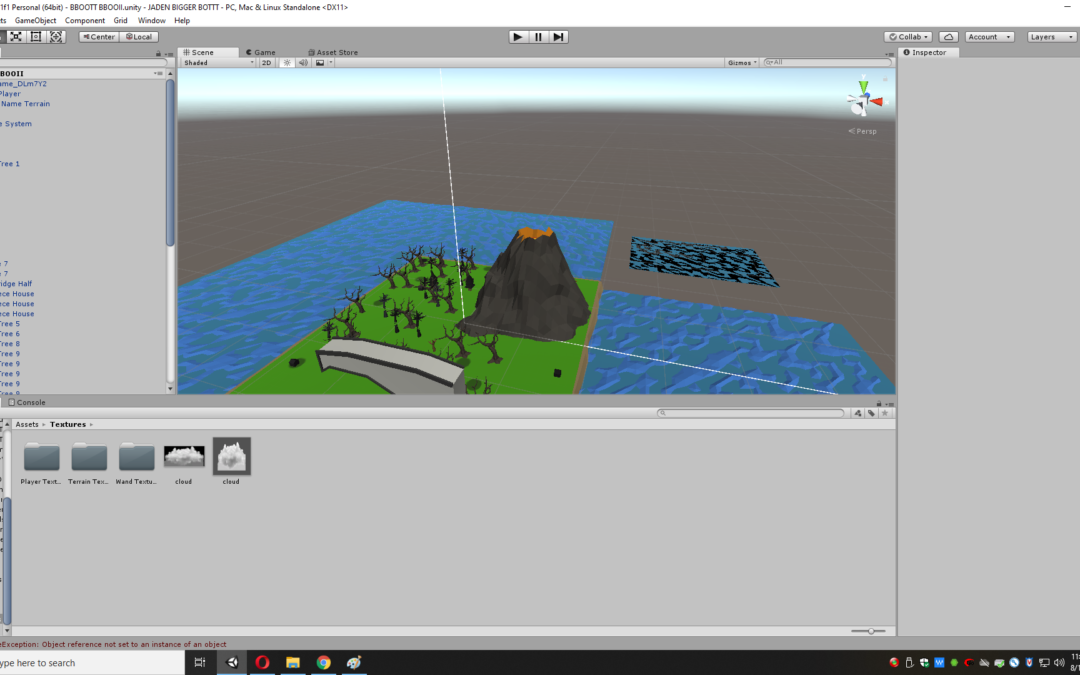Open the Terrain Textures folder
This screenshot has width=1080, height=675.
[x=89, y=462]
